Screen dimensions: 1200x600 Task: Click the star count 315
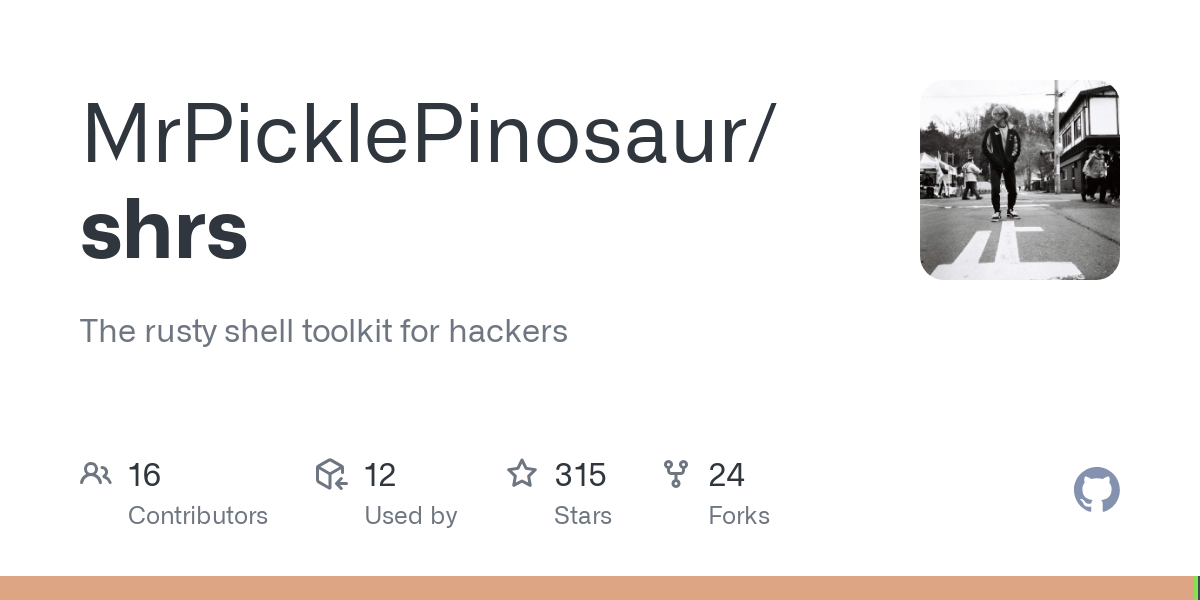pyautogui.click(x=580, y=475)
